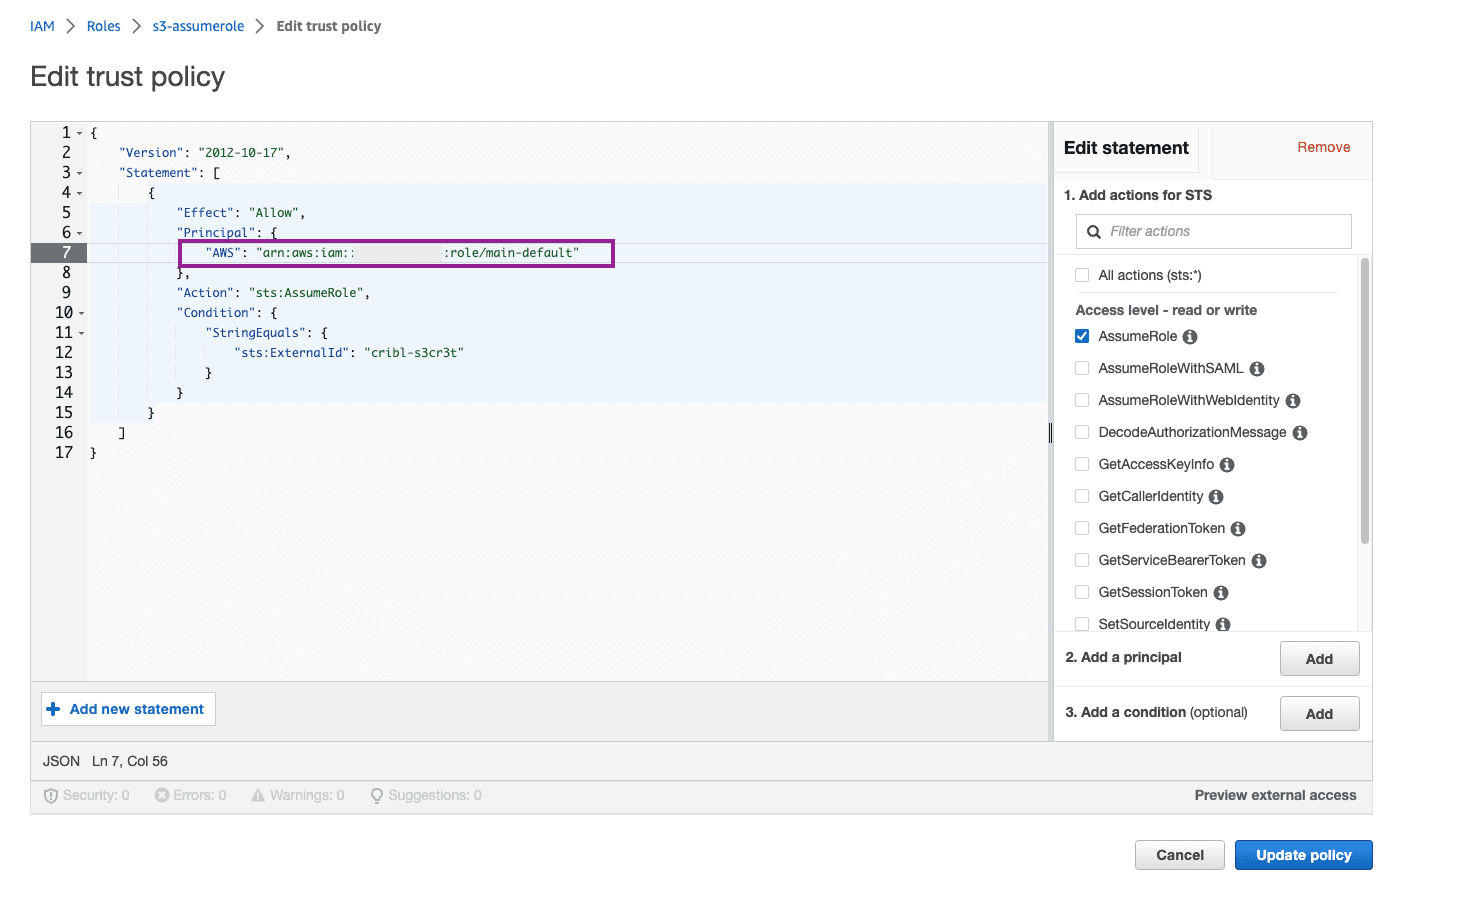Check the GetSessionToken checkbox
Screen dimensions: 1457x901
point(1082,592)
